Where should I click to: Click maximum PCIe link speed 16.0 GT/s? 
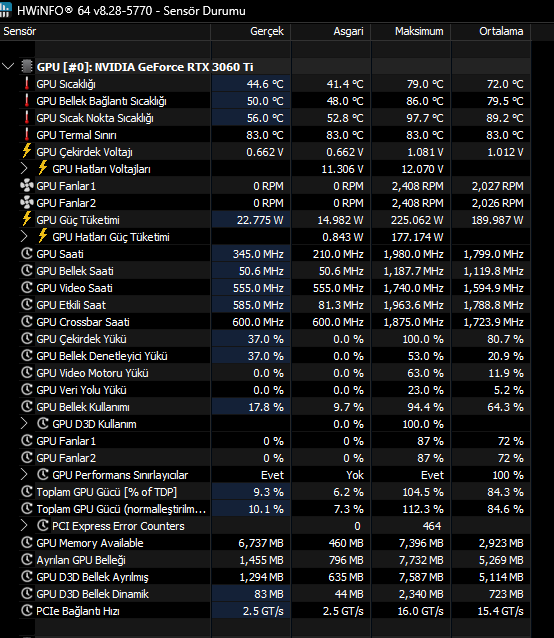click(x=420, y=611)
